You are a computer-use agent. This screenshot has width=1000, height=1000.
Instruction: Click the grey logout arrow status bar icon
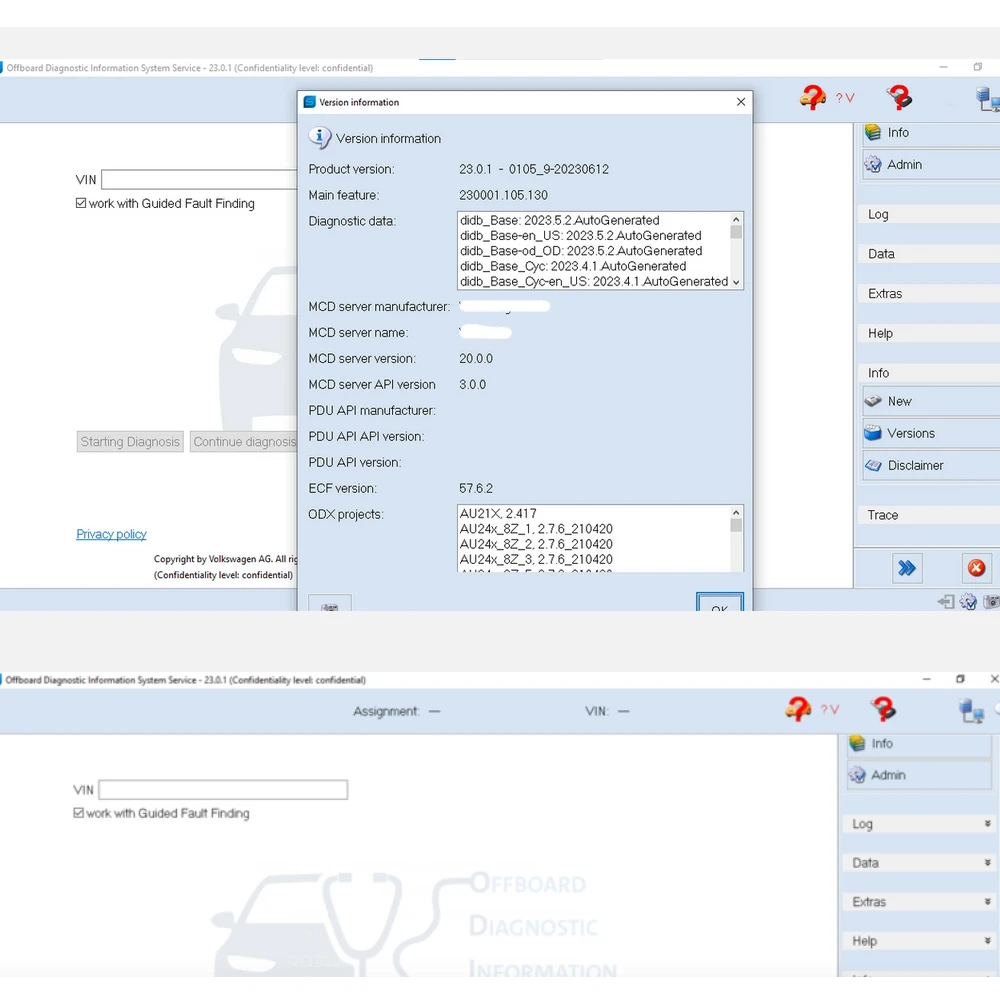click(946, 601)
